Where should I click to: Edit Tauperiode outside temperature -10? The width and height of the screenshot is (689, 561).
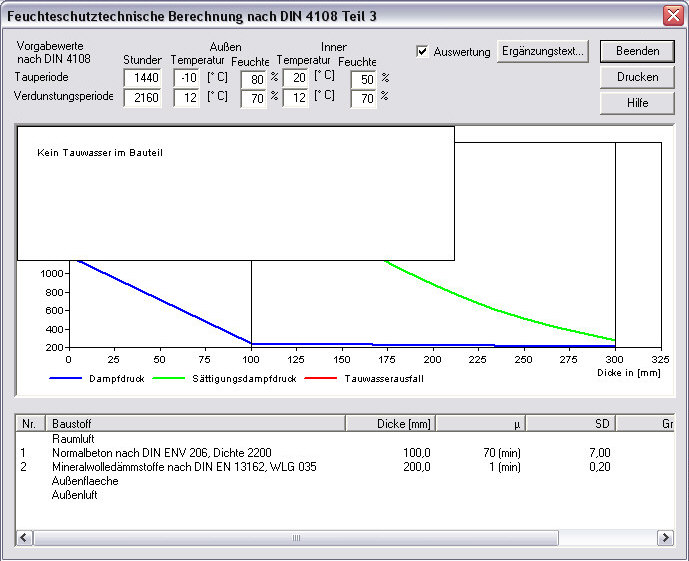point(186,78)
